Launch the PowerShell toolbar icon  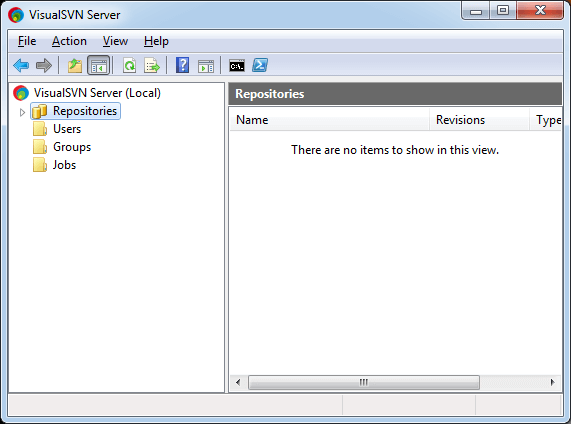[x=260, y=66]
